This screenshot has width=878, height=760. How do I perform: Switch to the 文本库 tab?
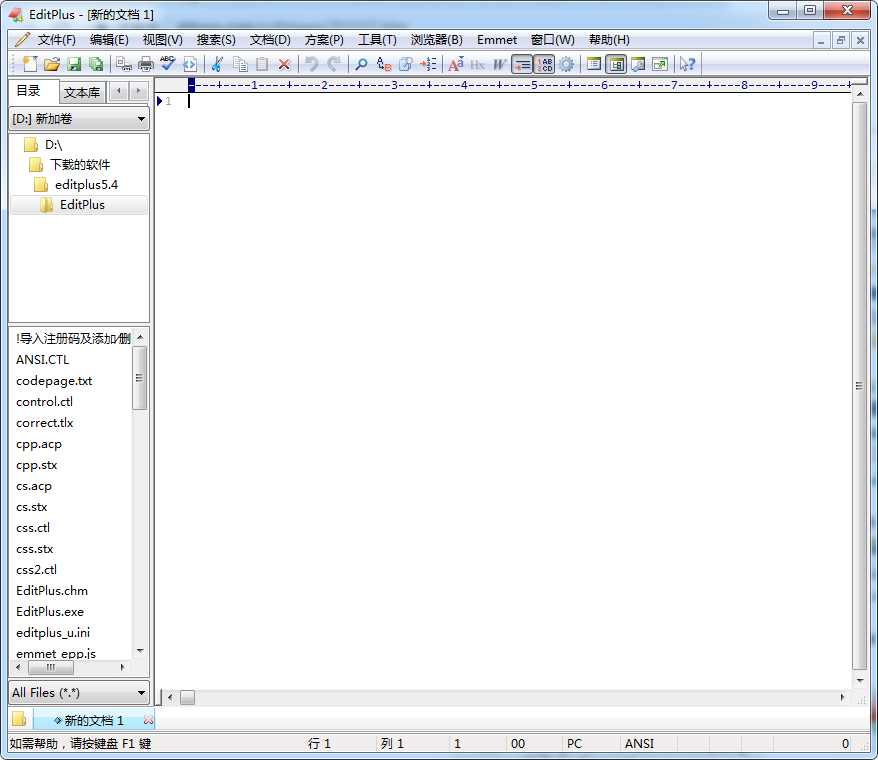tap(82, 92)
